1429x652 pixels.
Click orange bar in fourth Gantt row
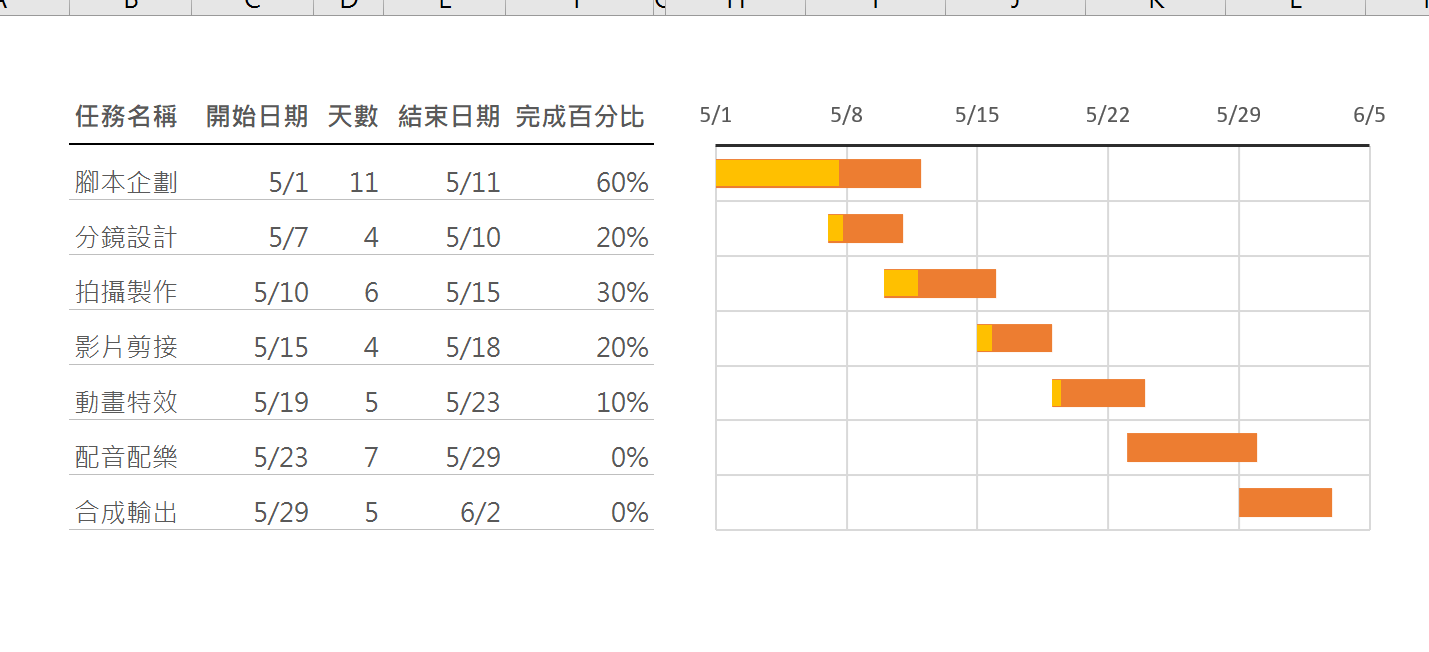(x=1022, y=338)
